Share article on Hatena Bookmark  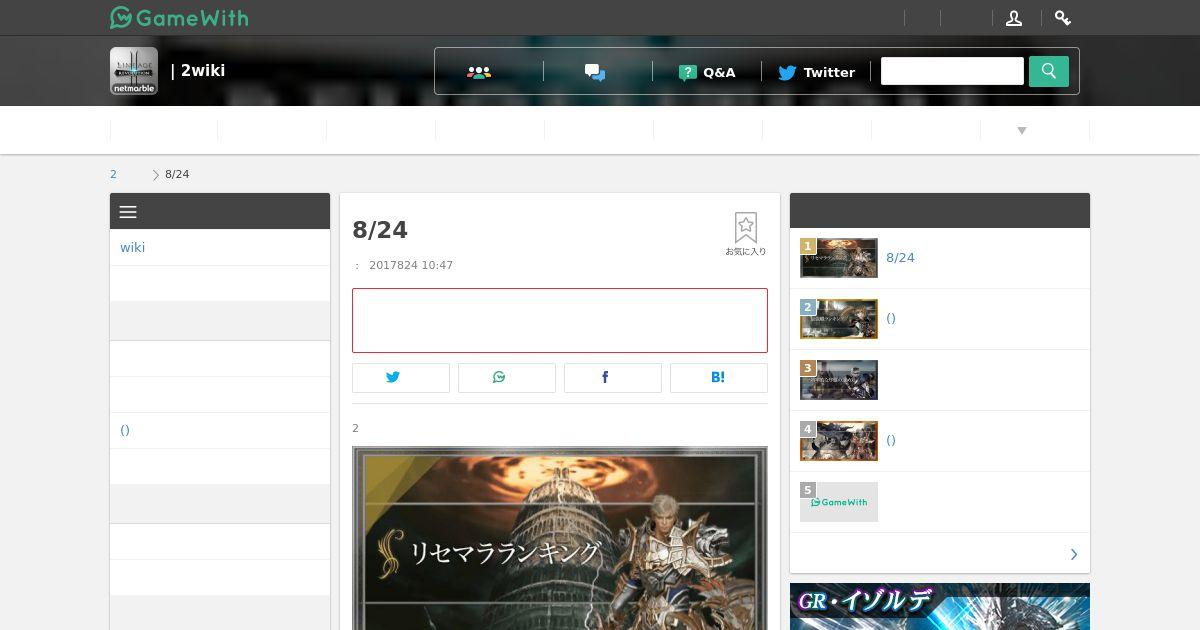tap(719, 377)
